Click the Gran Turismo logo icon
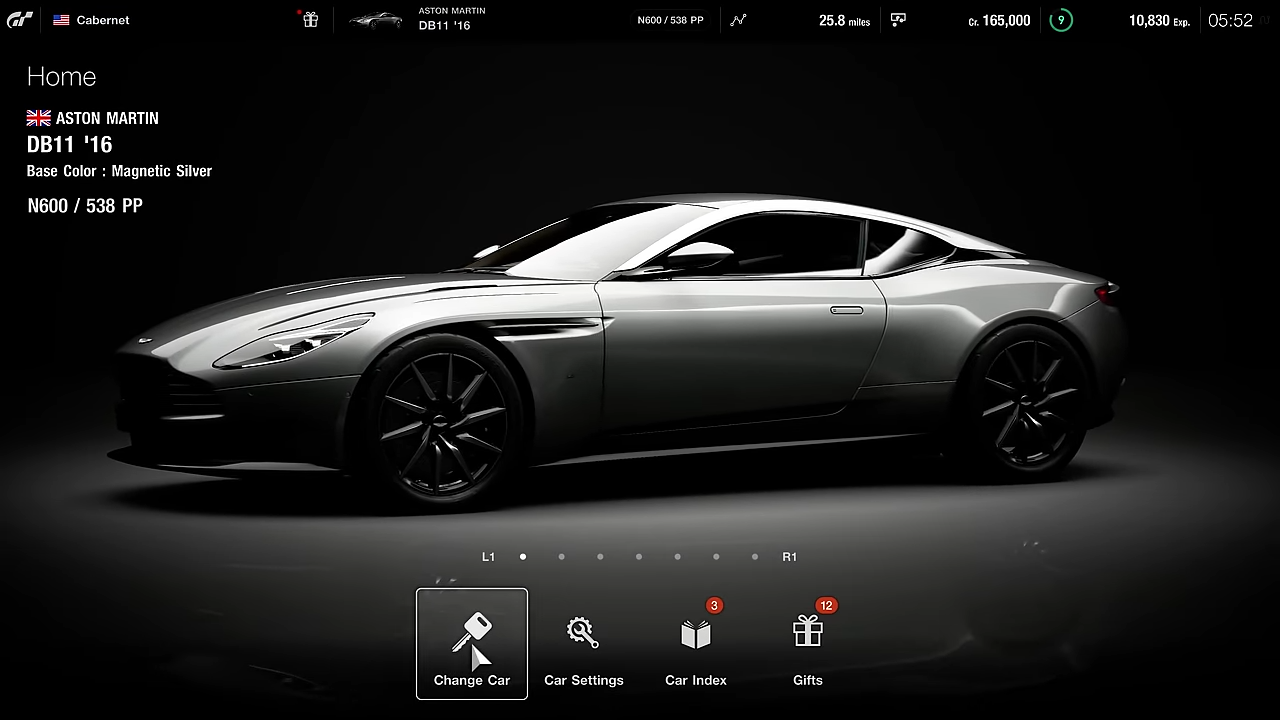This screenshot has width=1280, height=720. pos(20,20)
